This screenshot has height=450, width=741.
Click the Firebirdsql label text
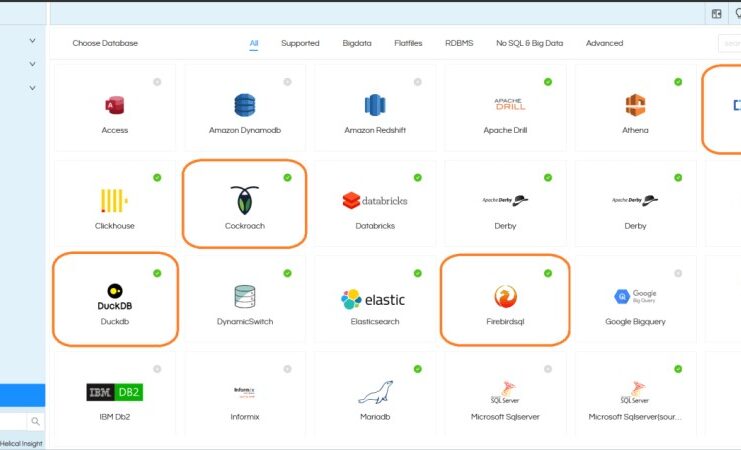(x=505, y=321)
